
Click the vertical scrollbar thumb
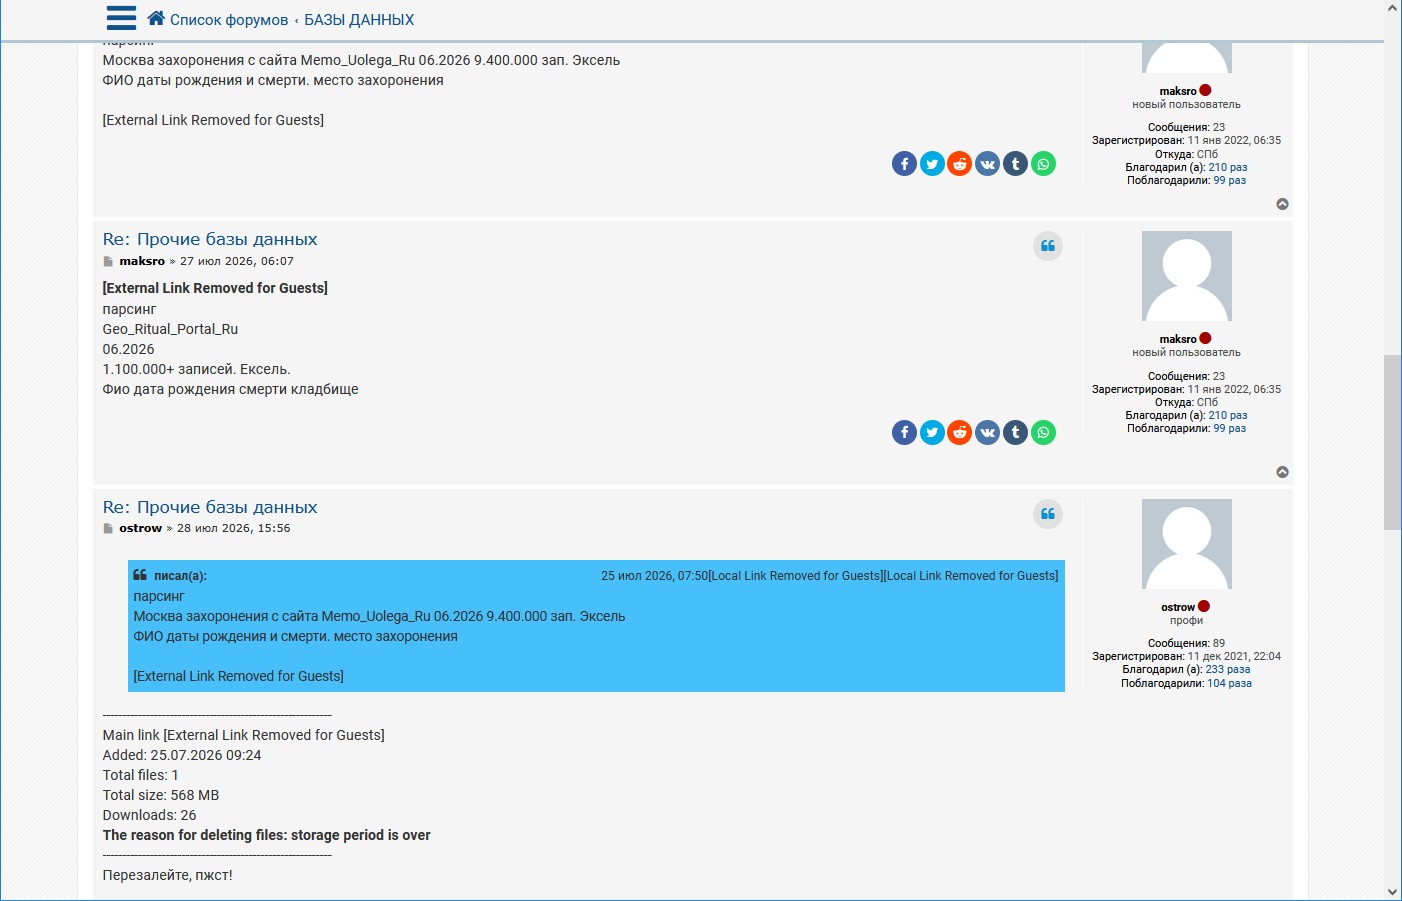1392,442
